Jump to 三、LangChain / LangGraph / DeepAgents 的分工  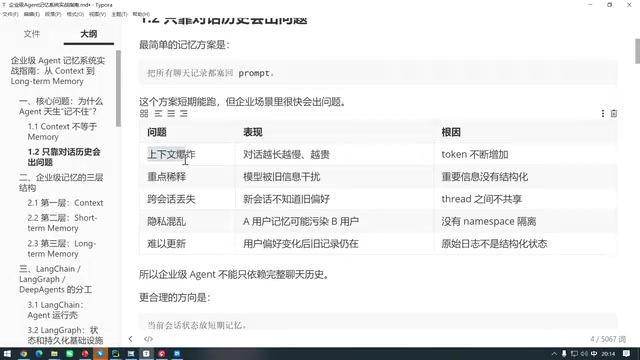coord(56,279)
